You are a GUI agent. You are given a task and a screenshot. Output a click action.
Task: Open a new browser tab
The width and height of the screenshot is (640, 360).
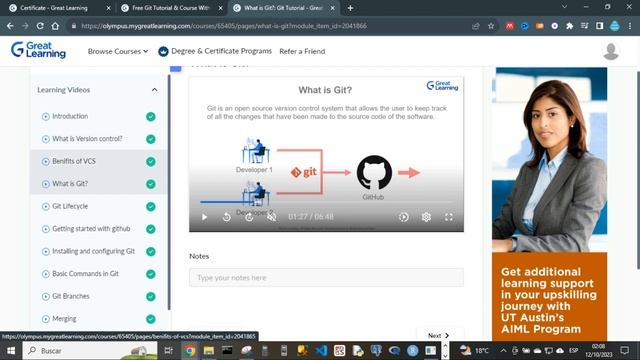(x=350, y=8)
